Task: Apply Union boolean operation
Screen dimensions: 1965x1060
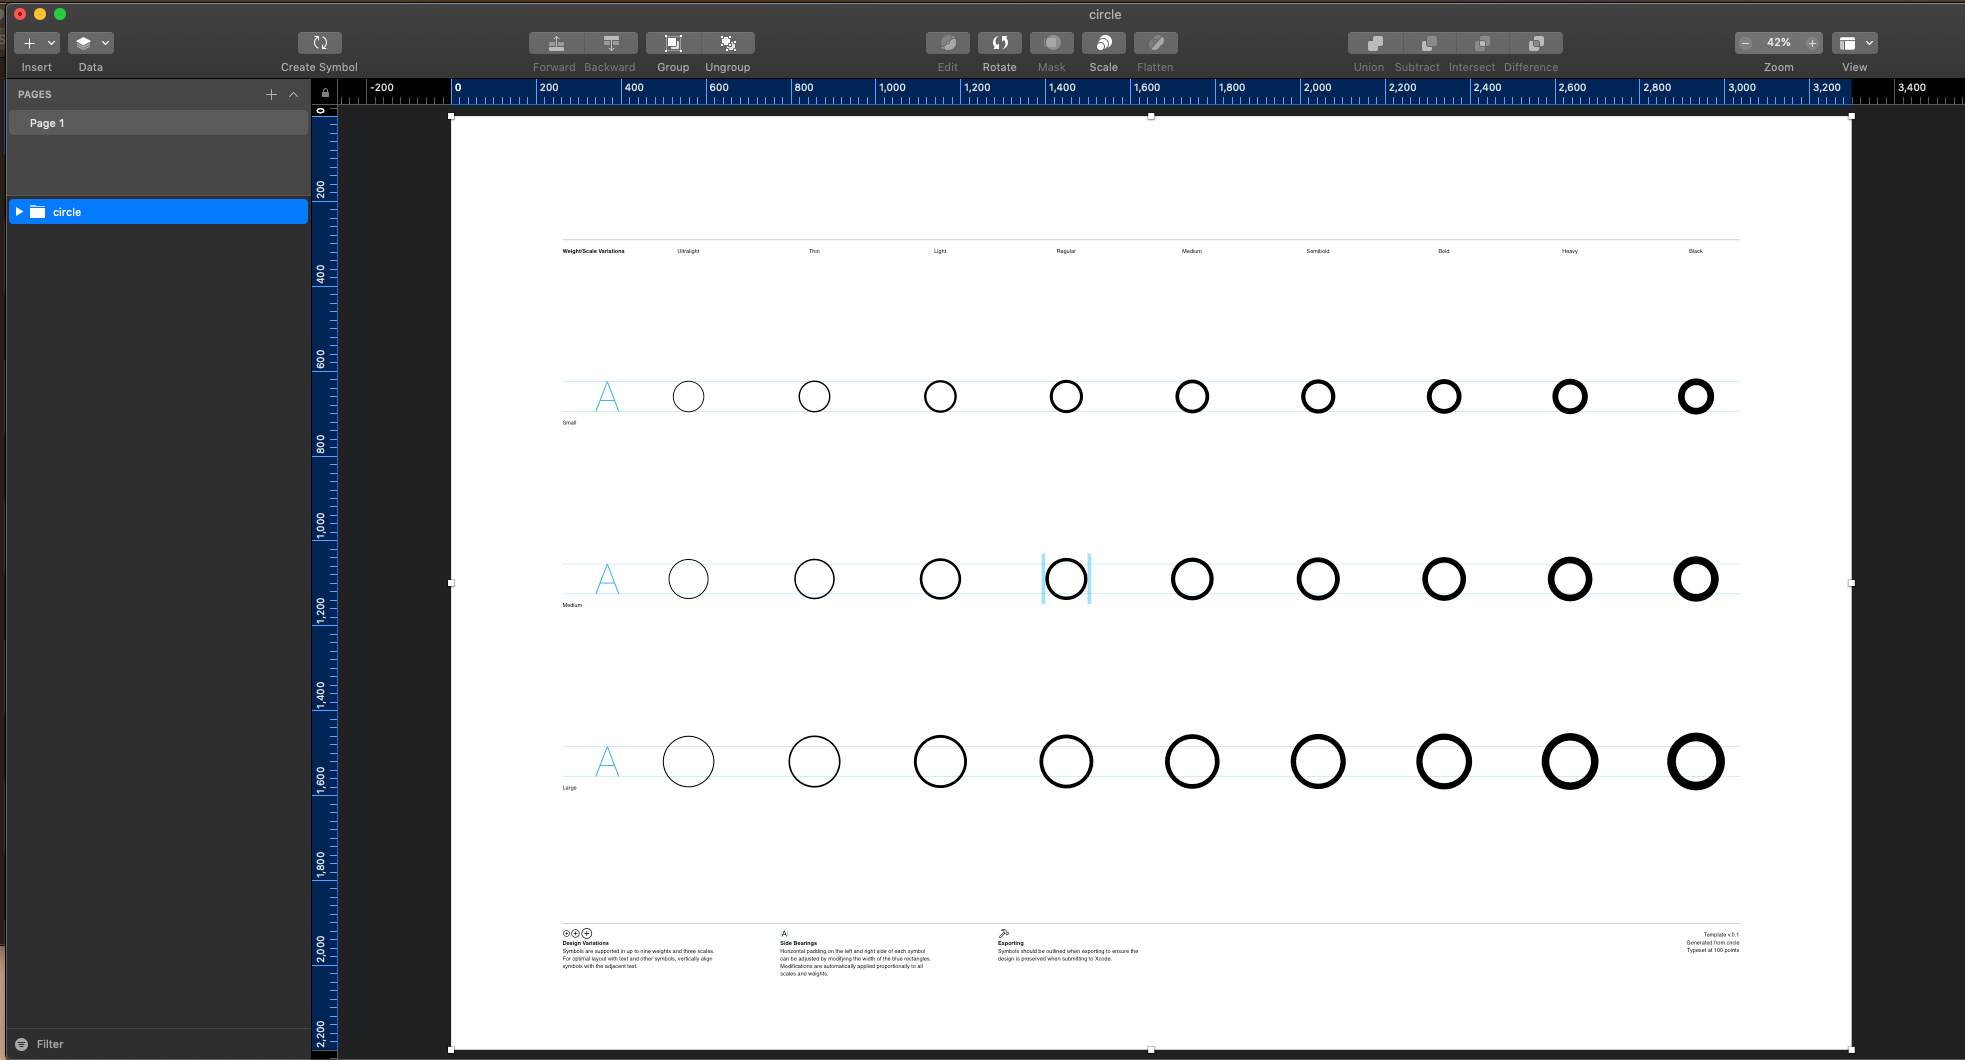Action: click(1375, 43)
